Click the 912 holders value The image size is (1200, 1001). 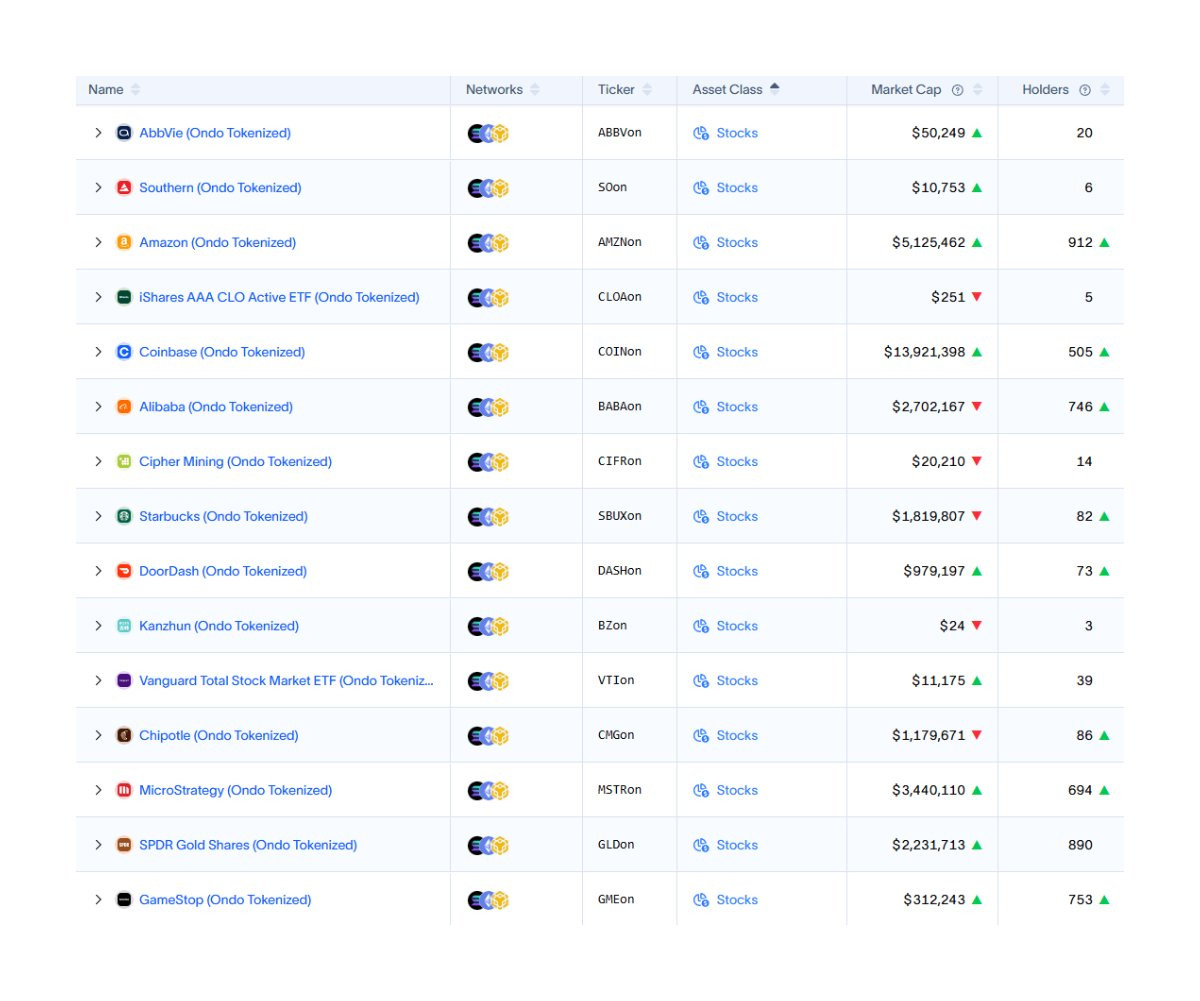click(1080, 242)
